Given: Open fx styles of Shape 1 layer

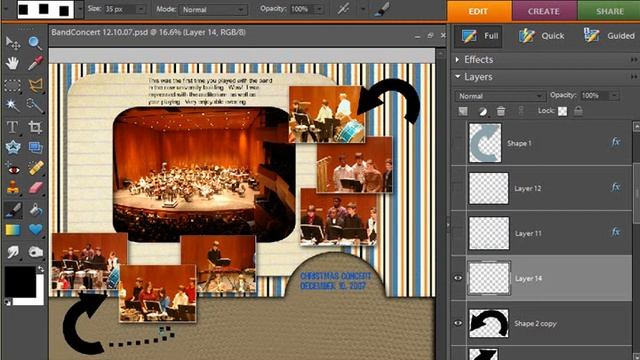Looking at the screenshot, I should pyautogui.click(x=616, y=142).
